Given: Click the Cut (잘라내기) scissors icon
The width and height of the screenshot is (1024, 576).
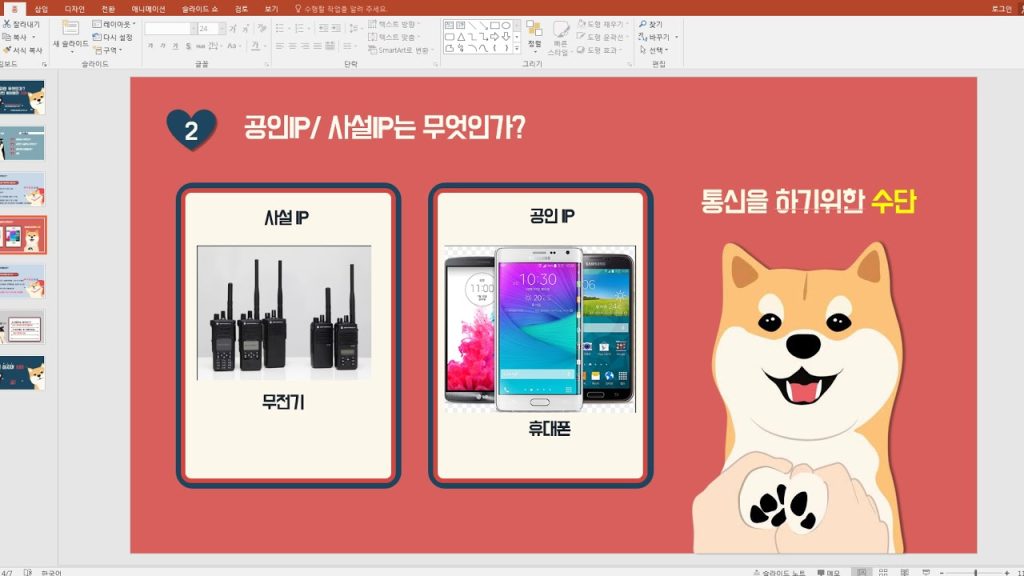Looking at the screenshot, I should point(7,23).
